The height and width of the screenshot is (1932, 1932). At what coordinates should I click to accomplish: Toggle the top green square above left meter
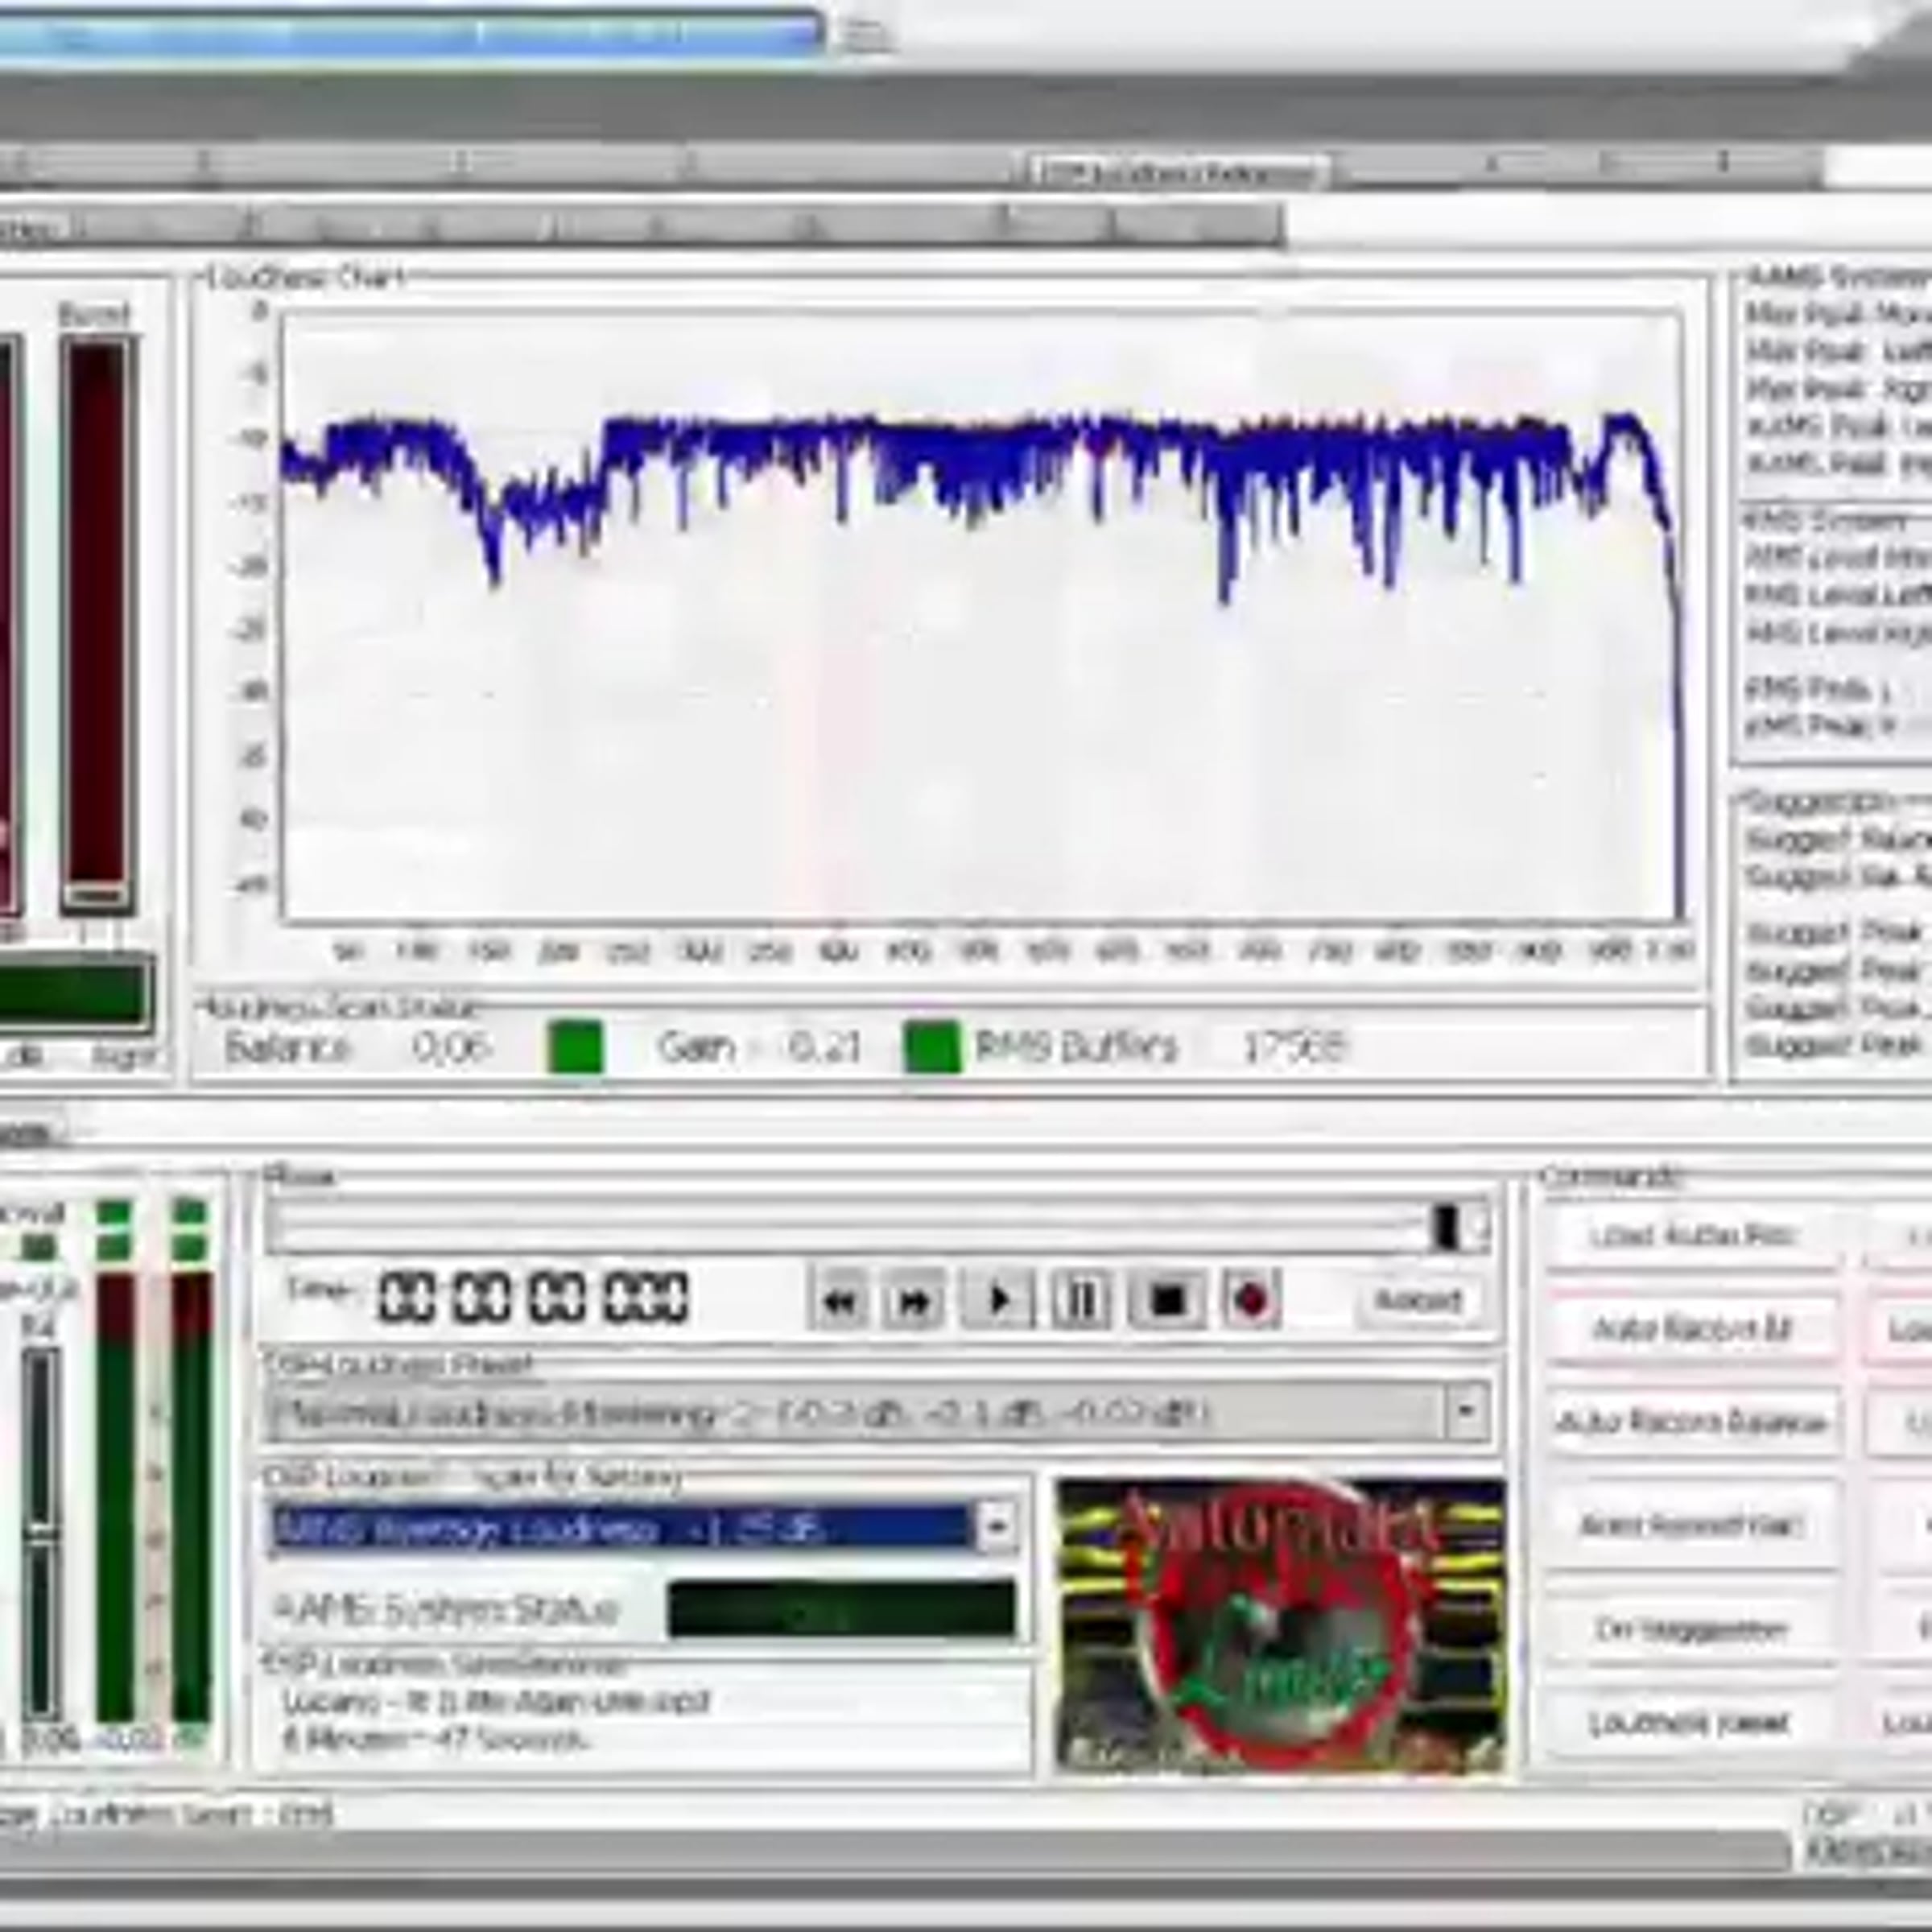(x=114, y=1213)
